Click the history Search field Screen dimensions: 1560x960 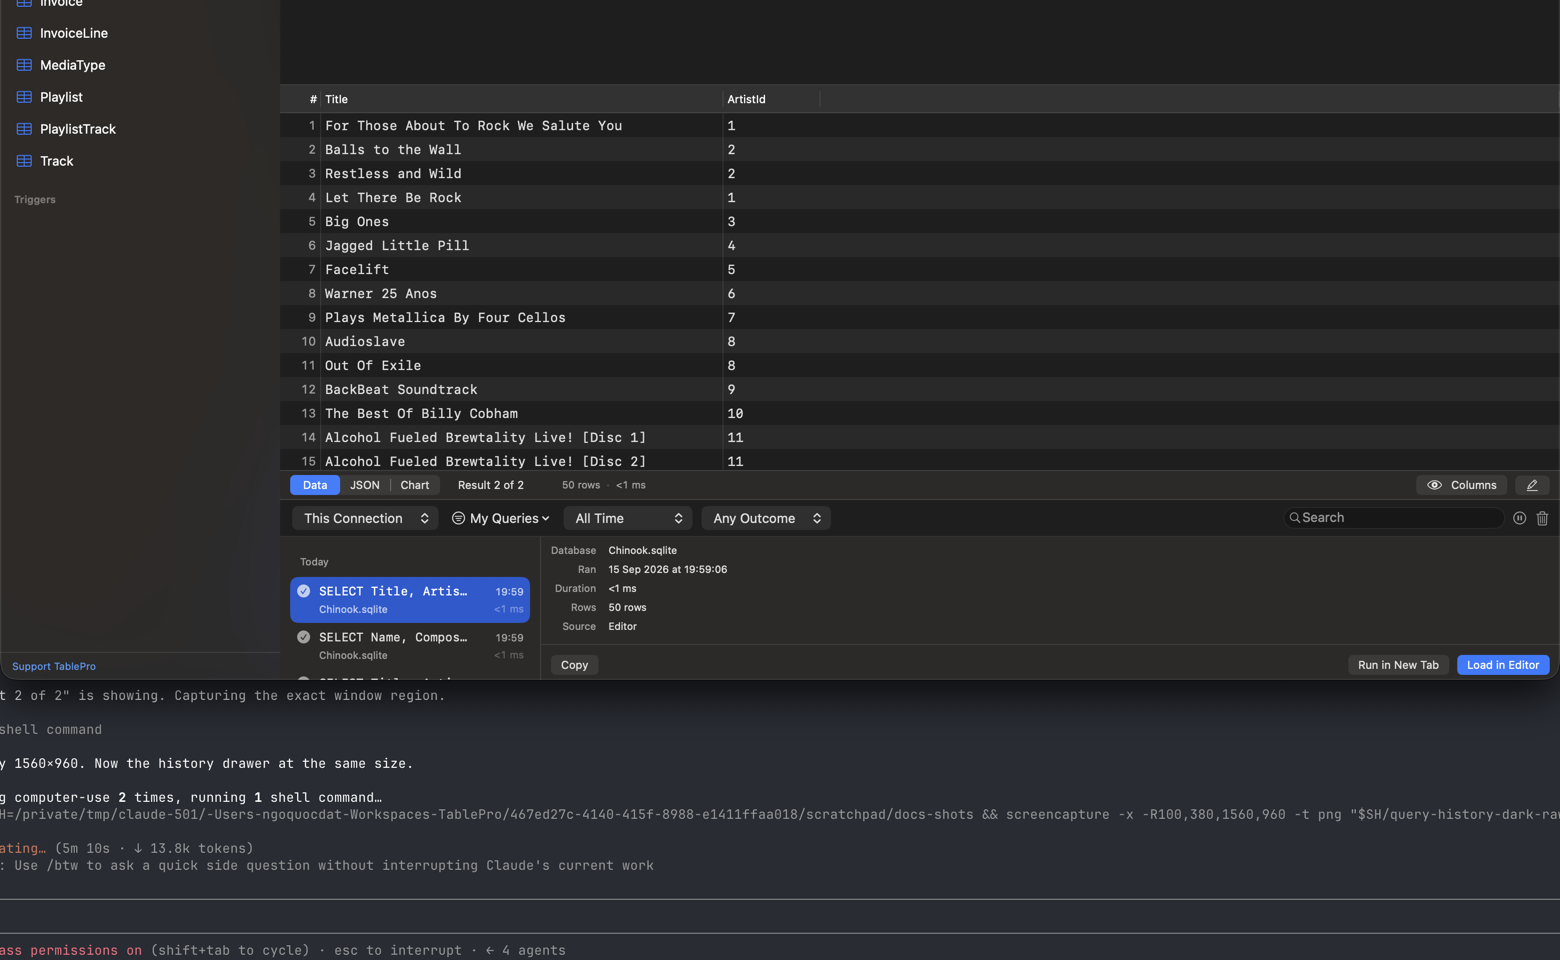[1394, 518]
